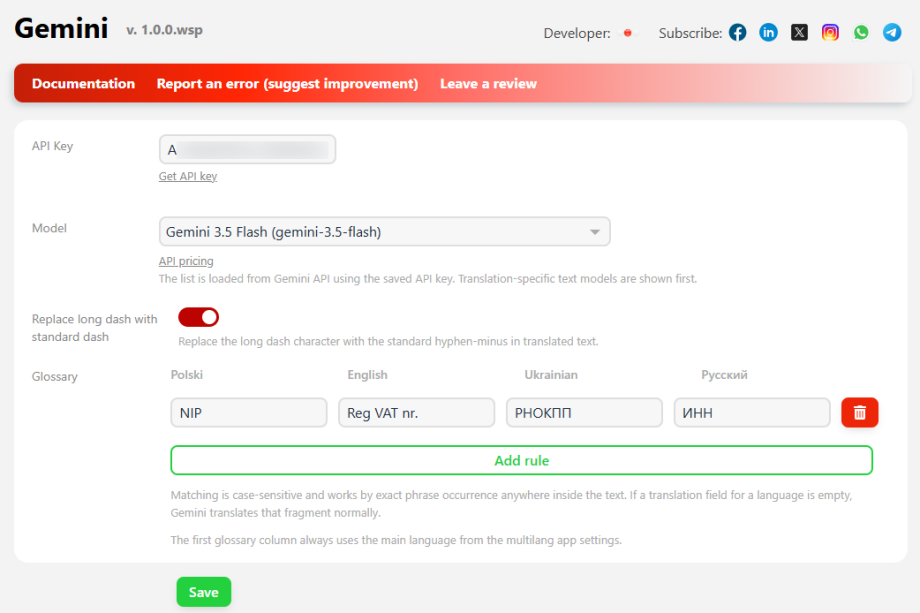
Task: Click the Model label
Action: coord(49,228)
